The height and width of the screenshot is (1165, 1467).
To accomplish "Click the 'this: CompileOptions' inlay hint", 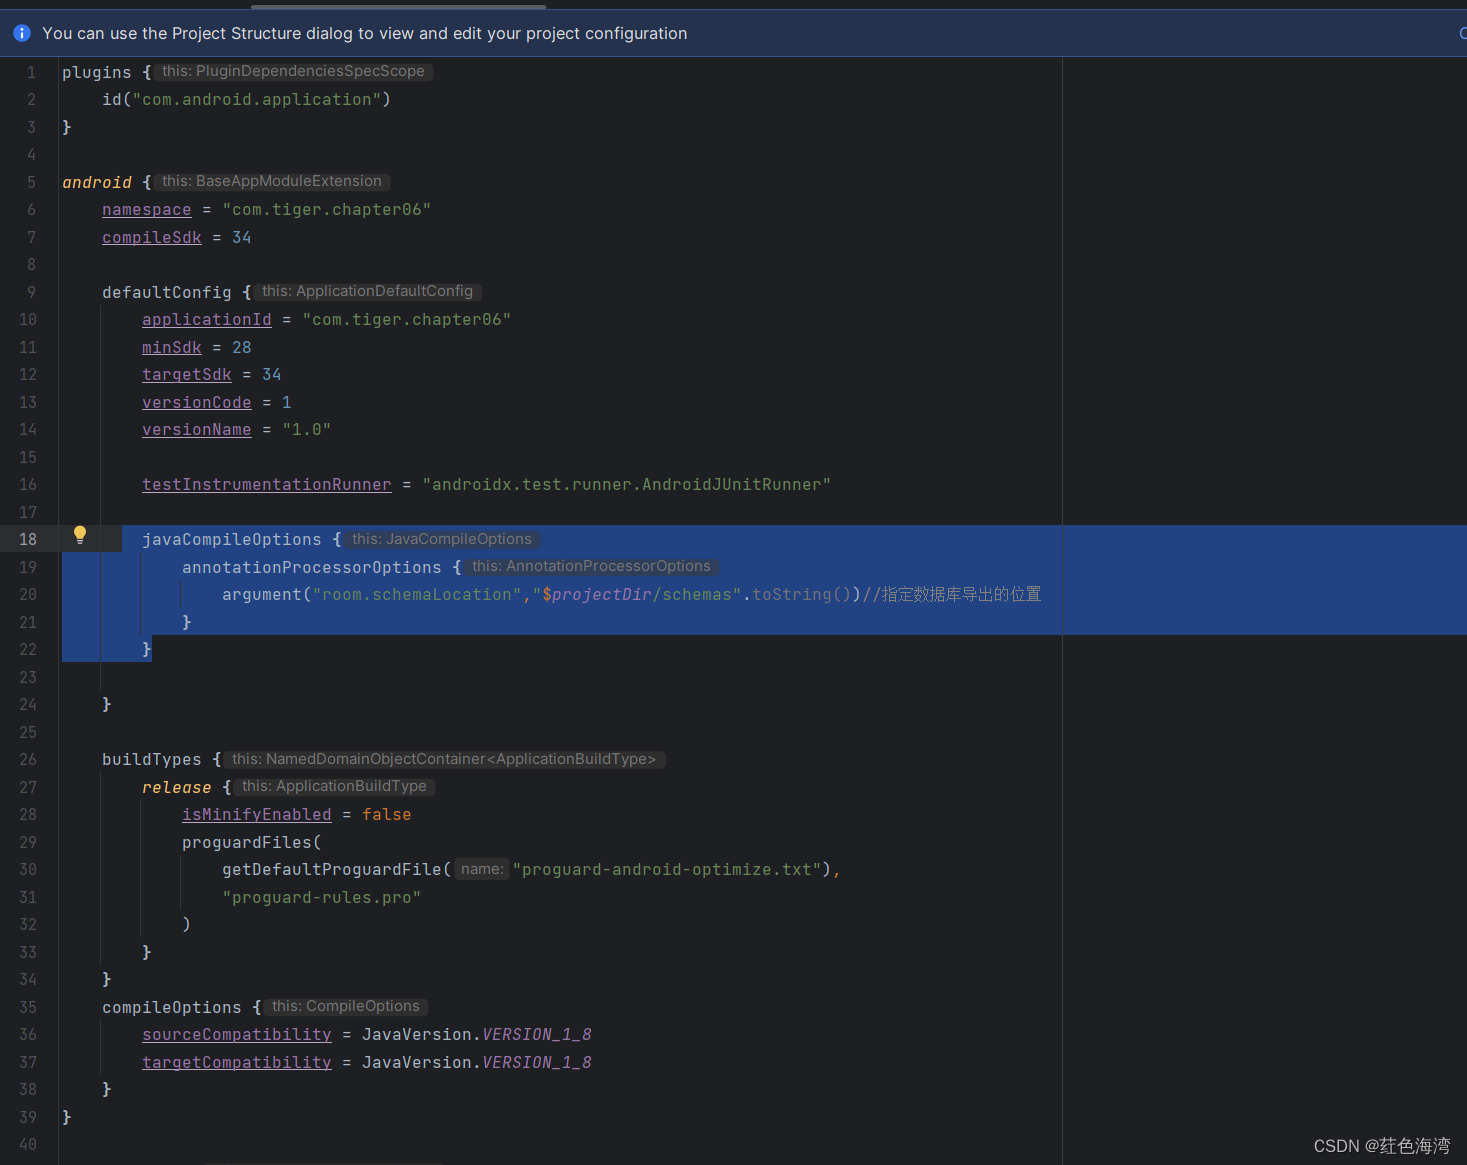I will (345, 1006).
